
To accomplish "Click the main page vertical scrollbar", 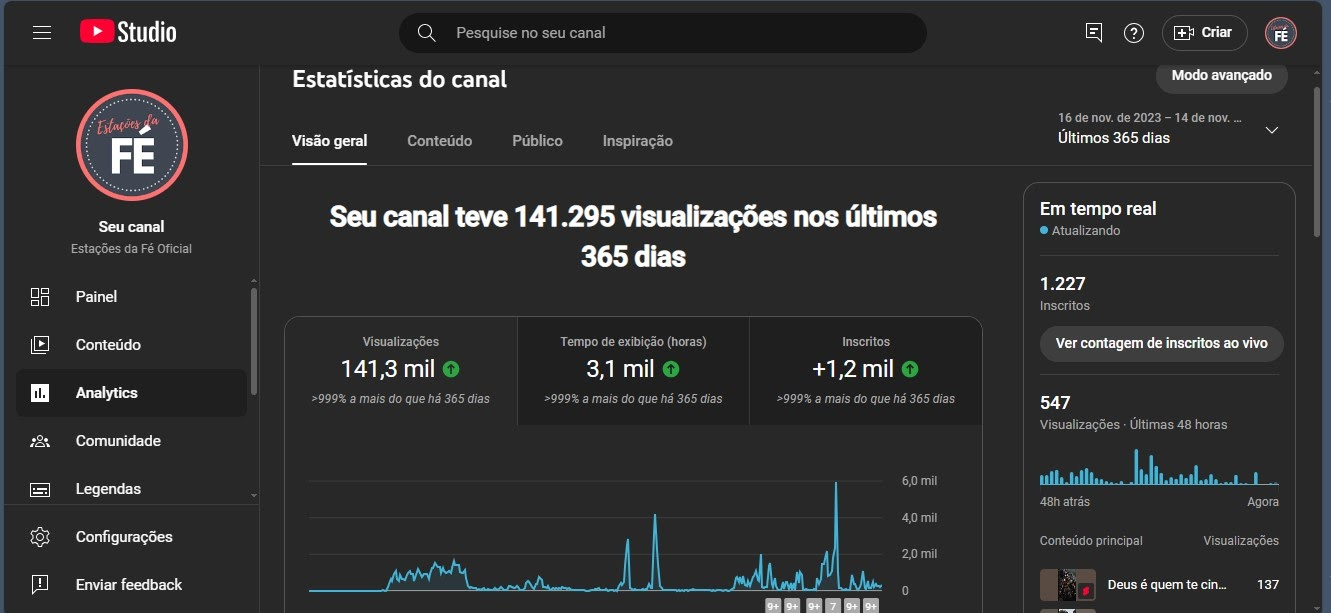I will point(1317,162).
